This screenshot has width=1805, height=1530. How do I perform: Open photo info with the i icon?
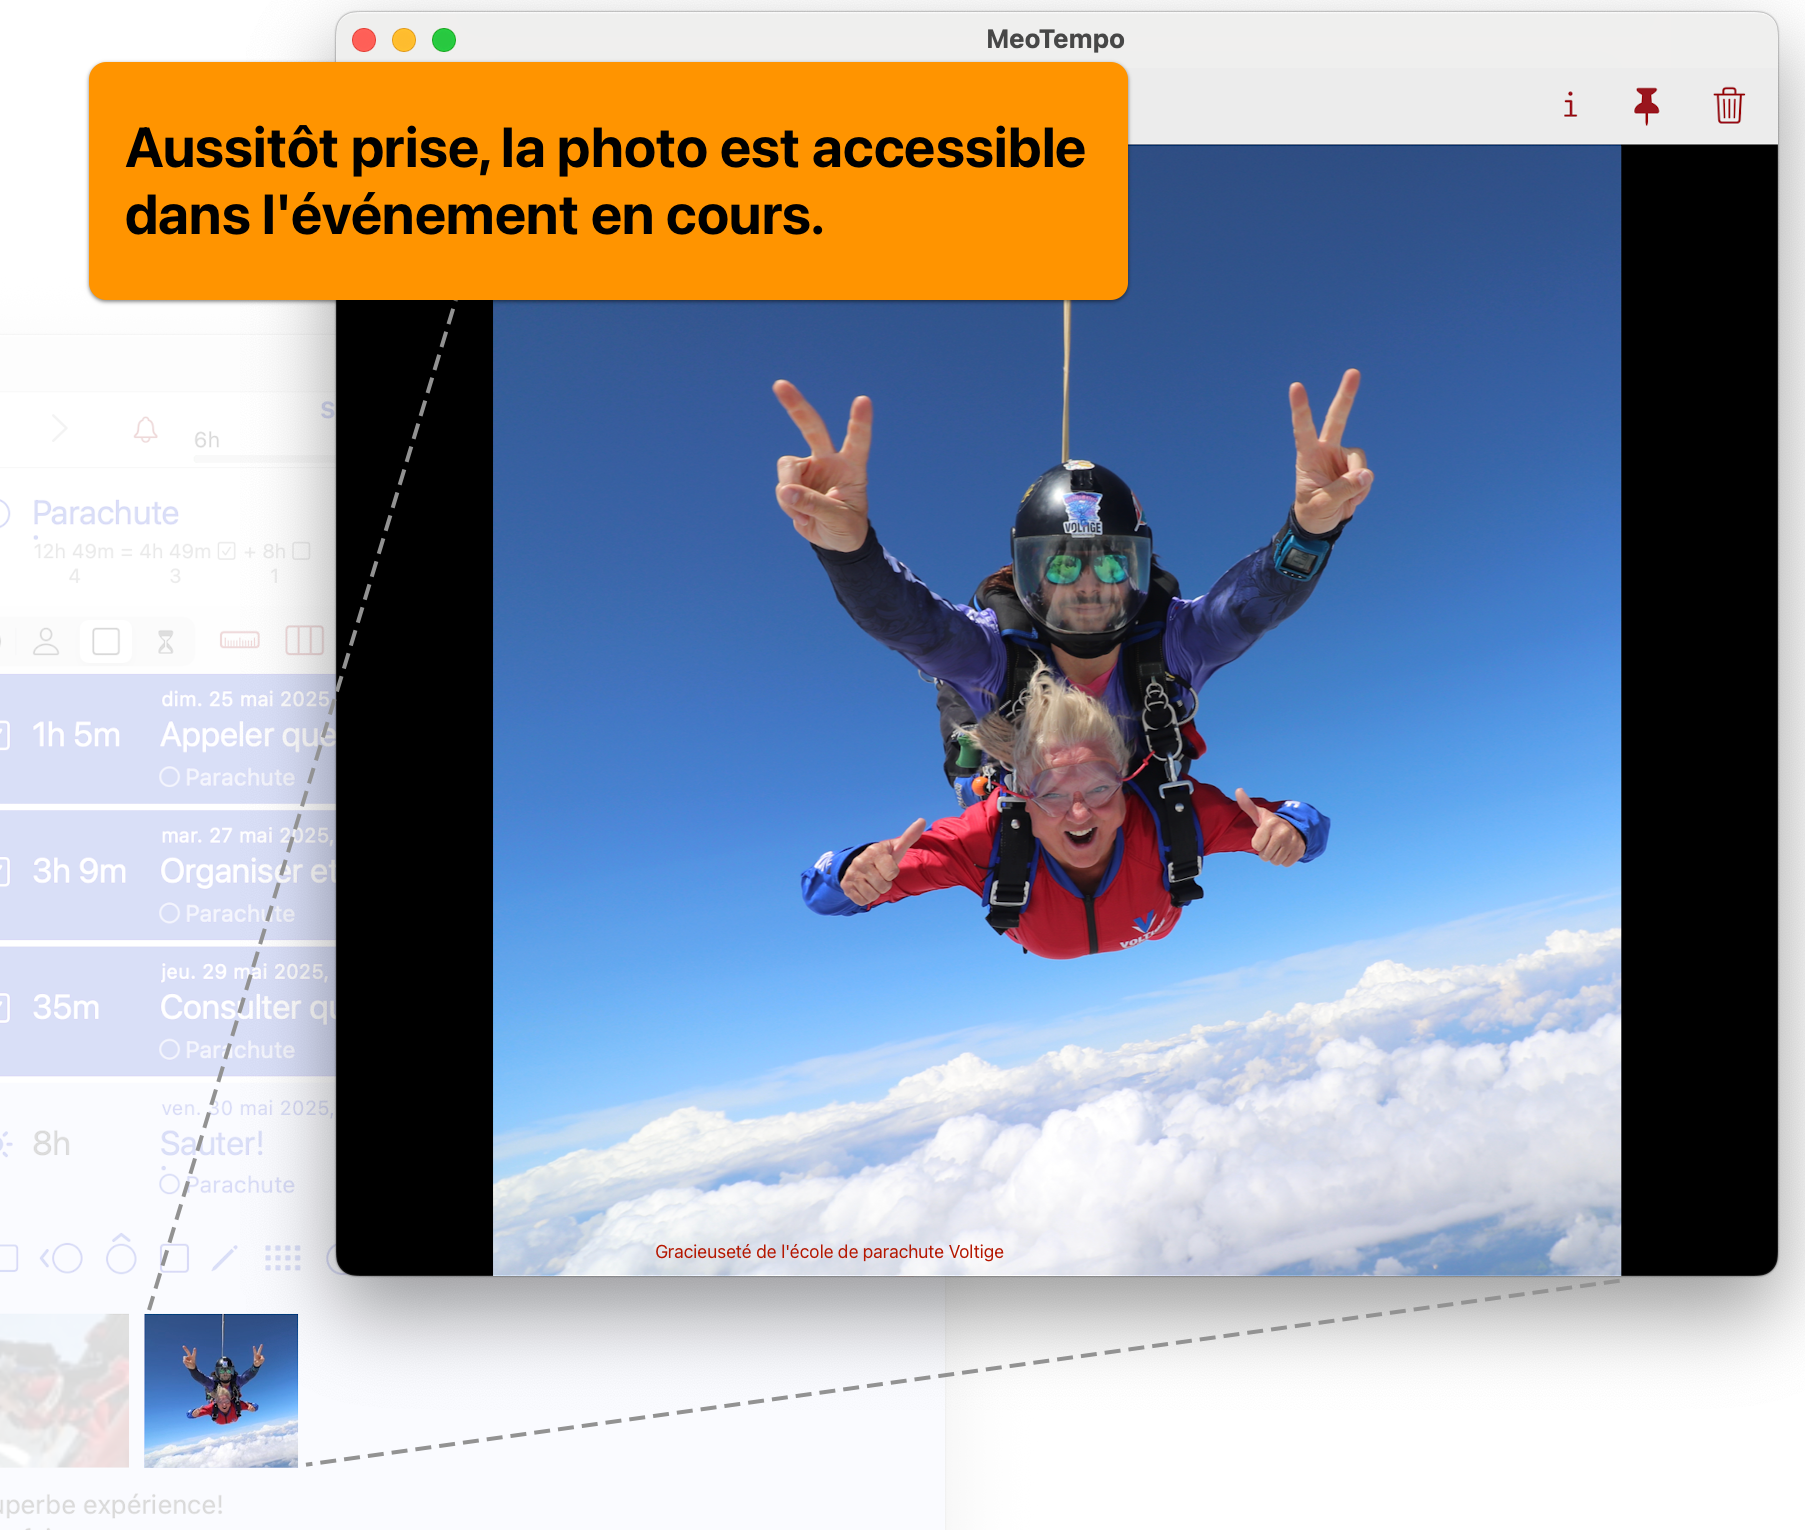click(1570, 105)
